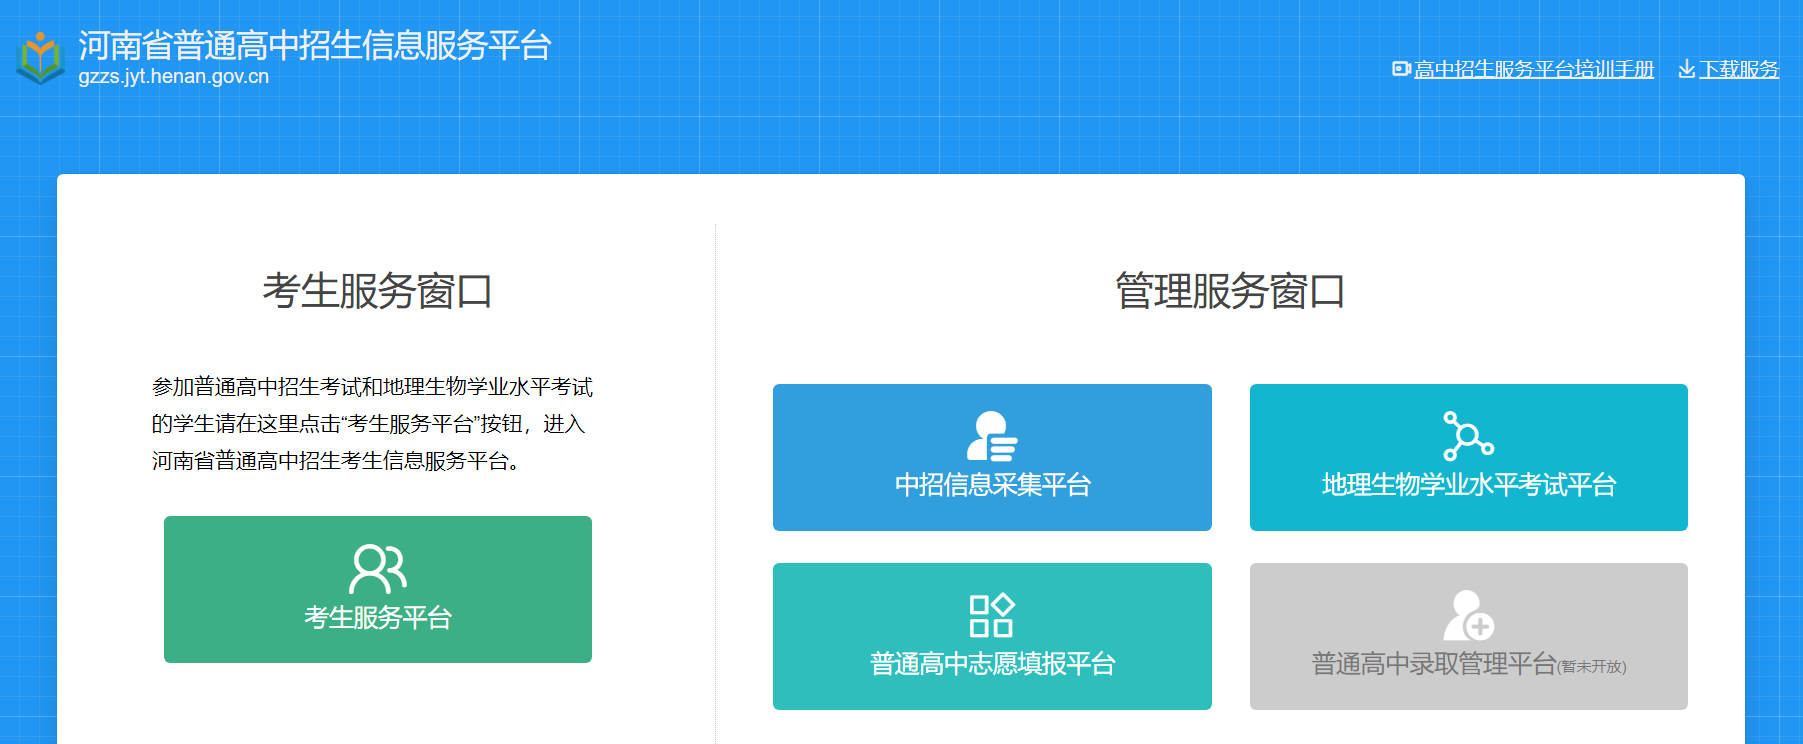Screen dimensions: 1803x744
Task: Open the 普通高中志愿填报平台 button
Action: coord(992,636)
